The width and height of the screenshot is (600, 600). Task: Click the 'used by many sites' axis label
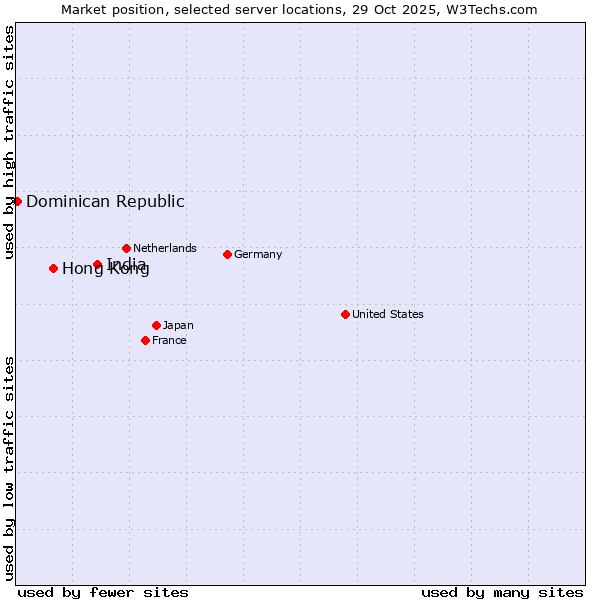502,592
